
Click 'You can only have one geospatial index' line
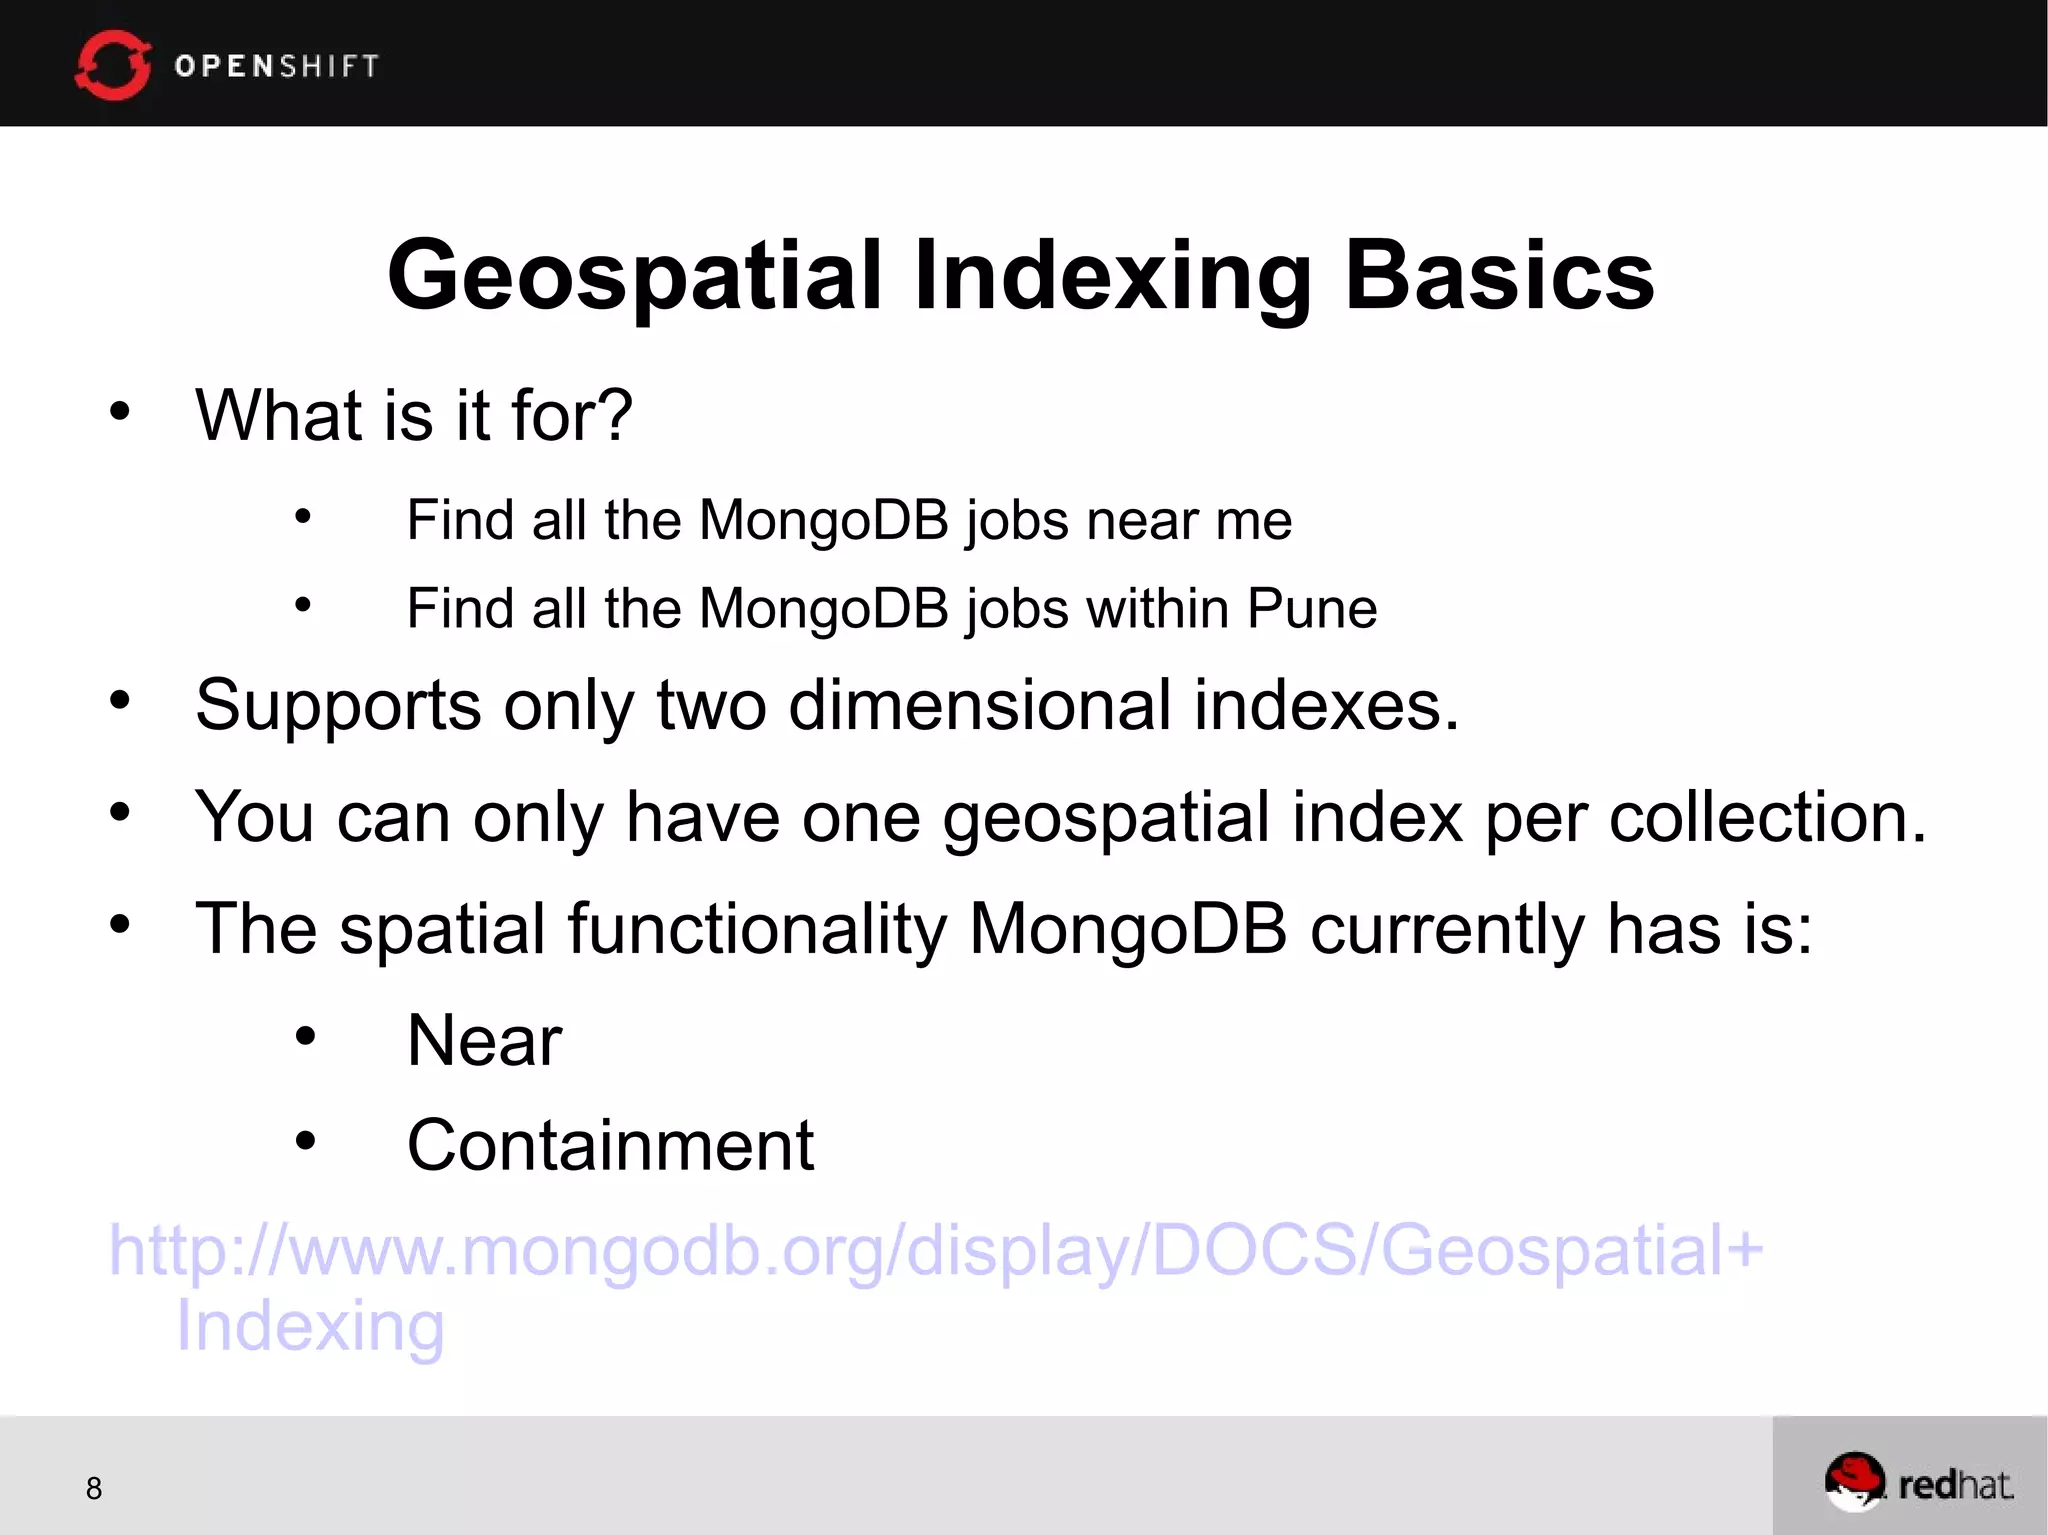(x=1060, y=817)
